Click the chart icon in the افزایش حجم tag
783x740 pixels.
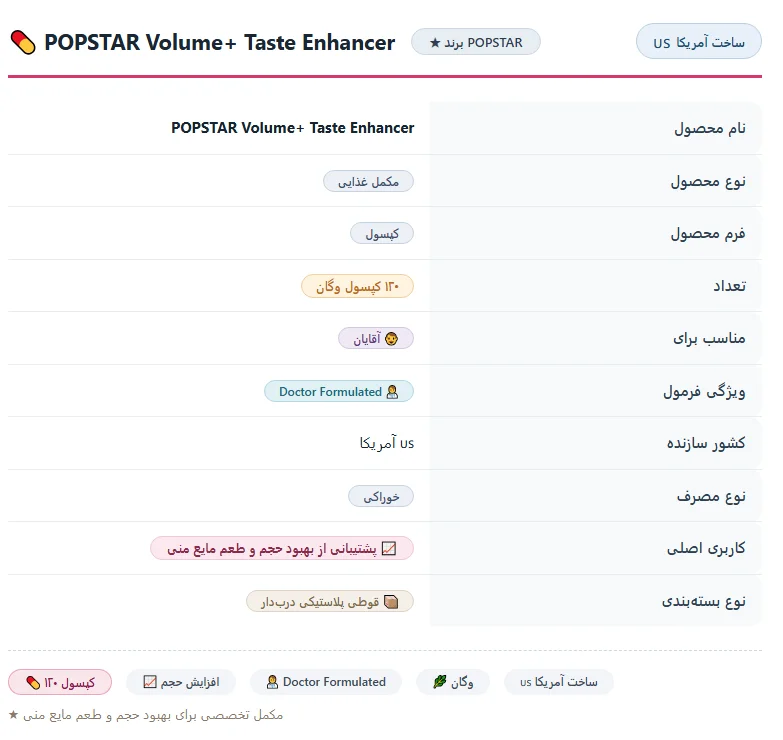click(150, 682)
